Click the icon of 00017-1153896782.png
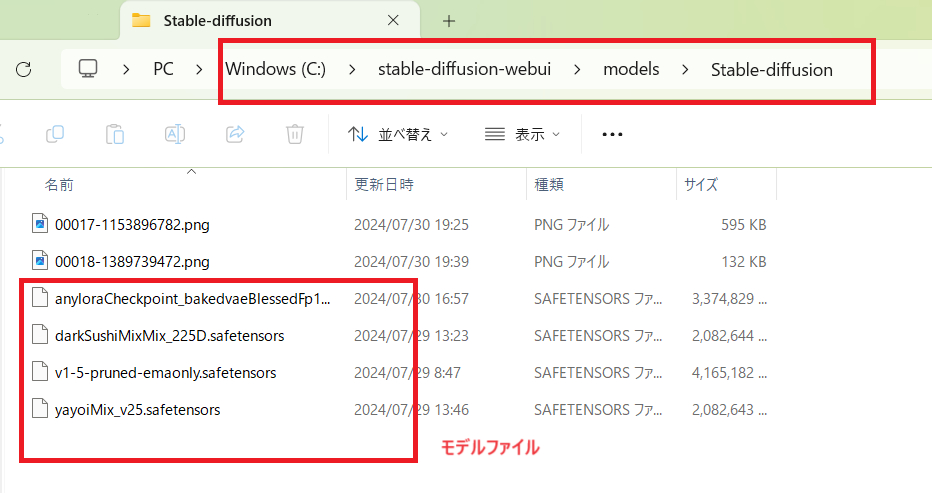This screenshot has height=493, width=932. [40, 224]
